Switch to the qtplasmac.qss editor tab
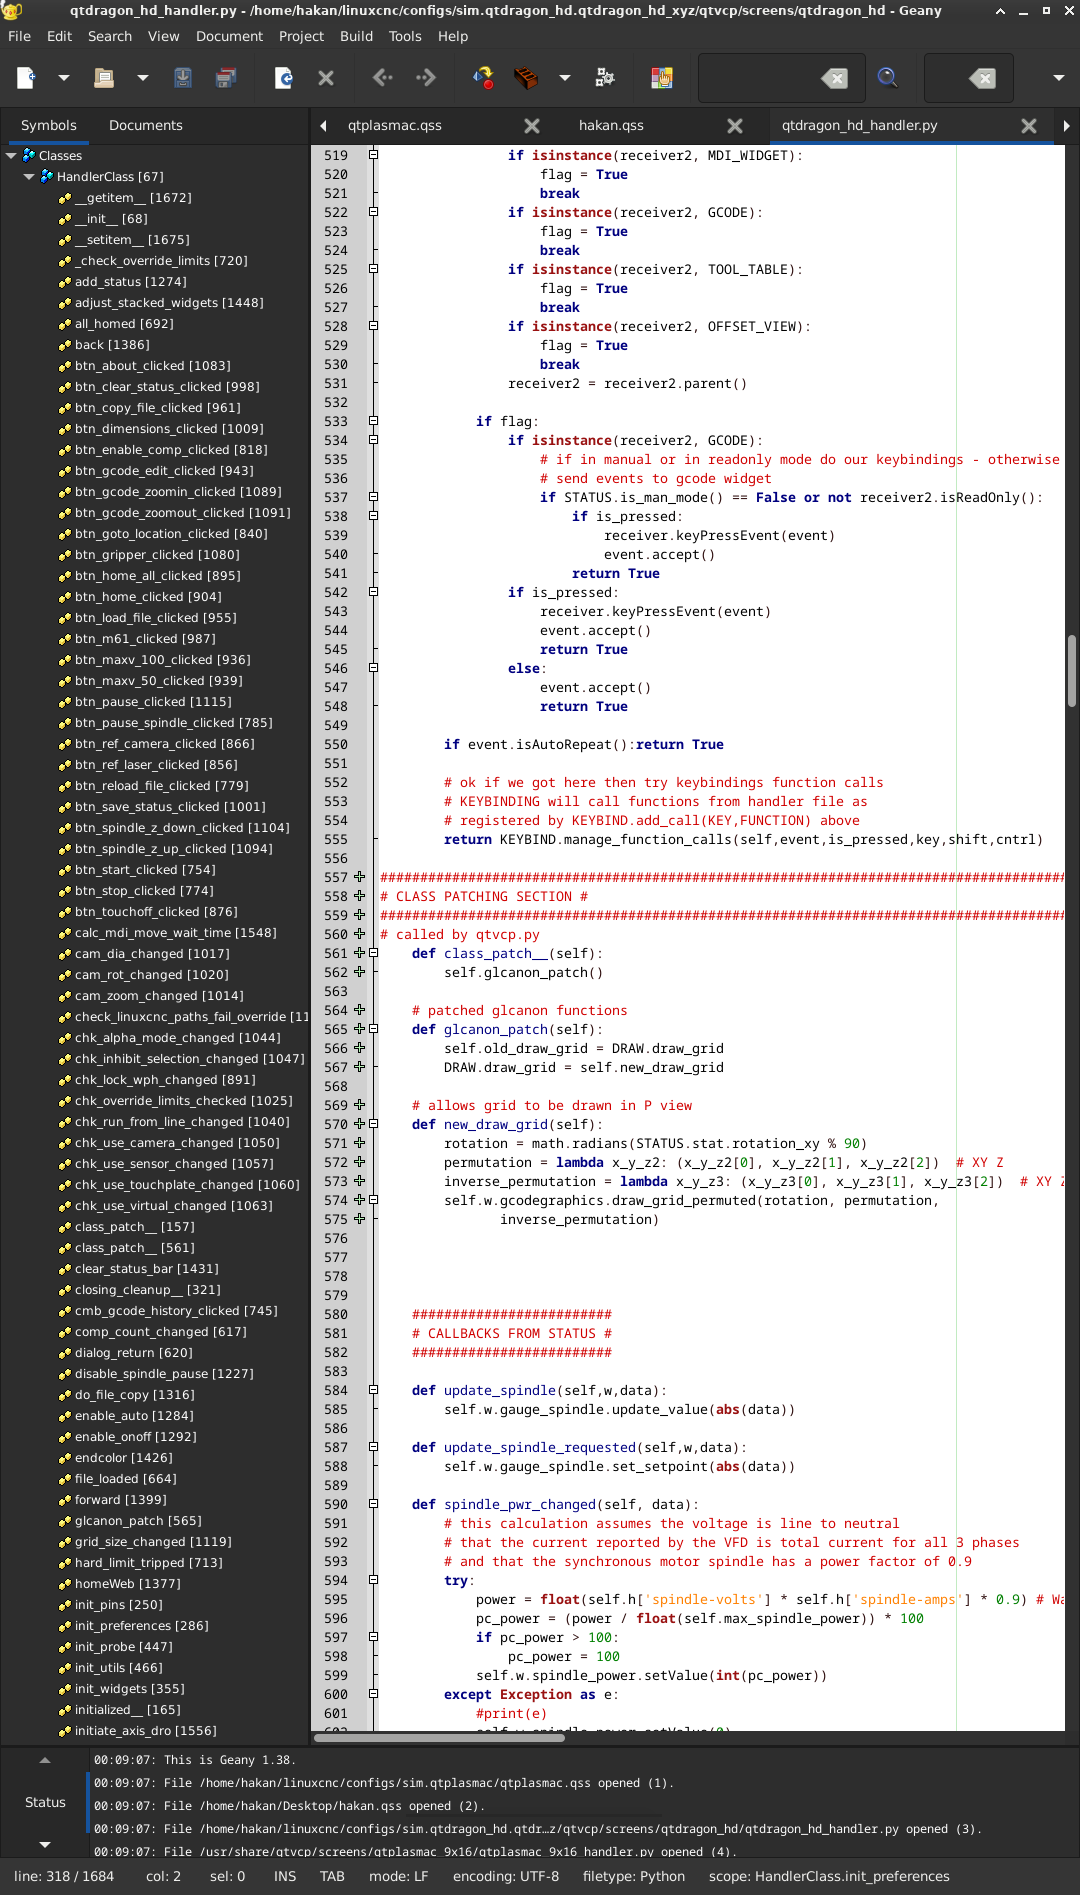Image resolution: width=1080 pixels, height=1895 pixels. [x=395, y=125]
